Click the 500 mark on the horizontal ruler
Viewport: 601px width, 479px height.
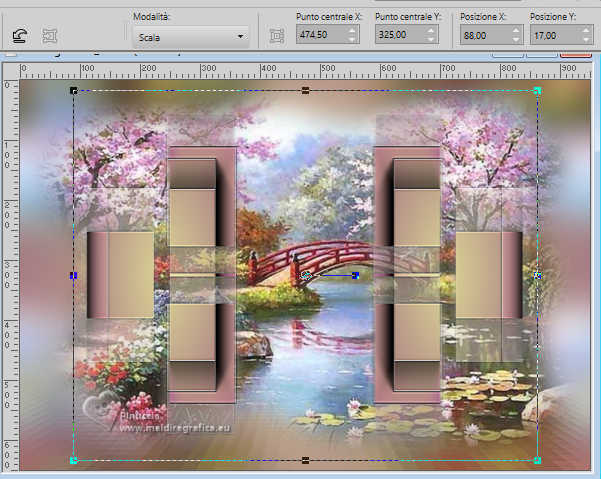tap(328, 68)
